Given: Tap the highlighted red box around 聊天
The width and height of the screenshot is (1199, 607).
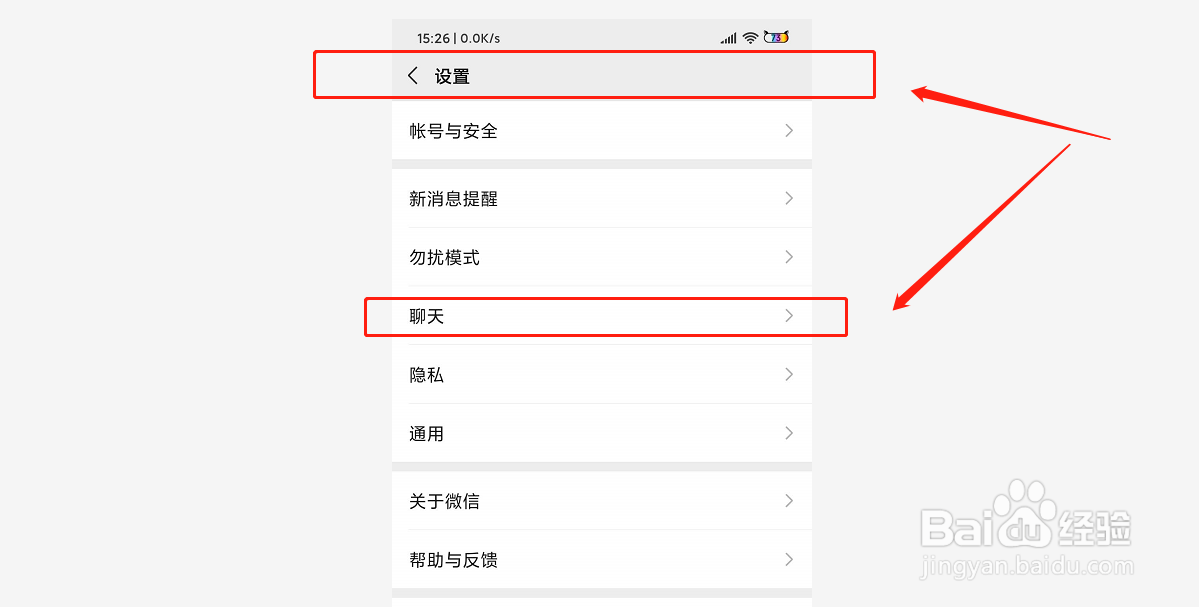Looking at the screenshot, I should (606, 317).
